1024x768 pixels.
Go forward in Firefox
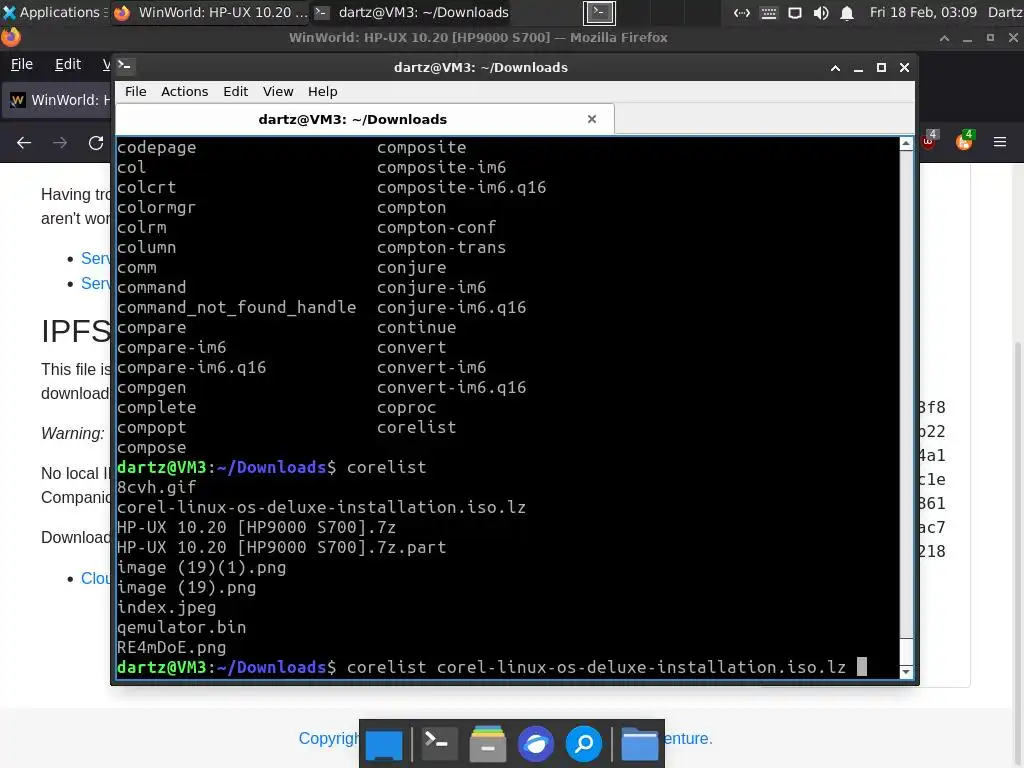coord(60,142)
